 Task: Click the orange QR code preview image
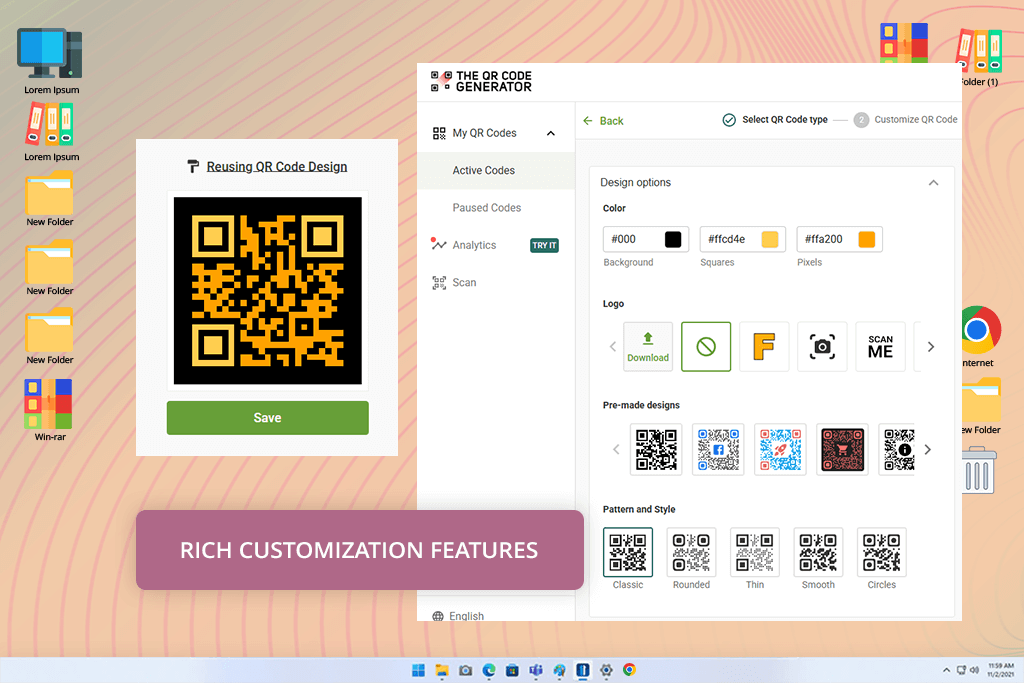click(268, 291)
